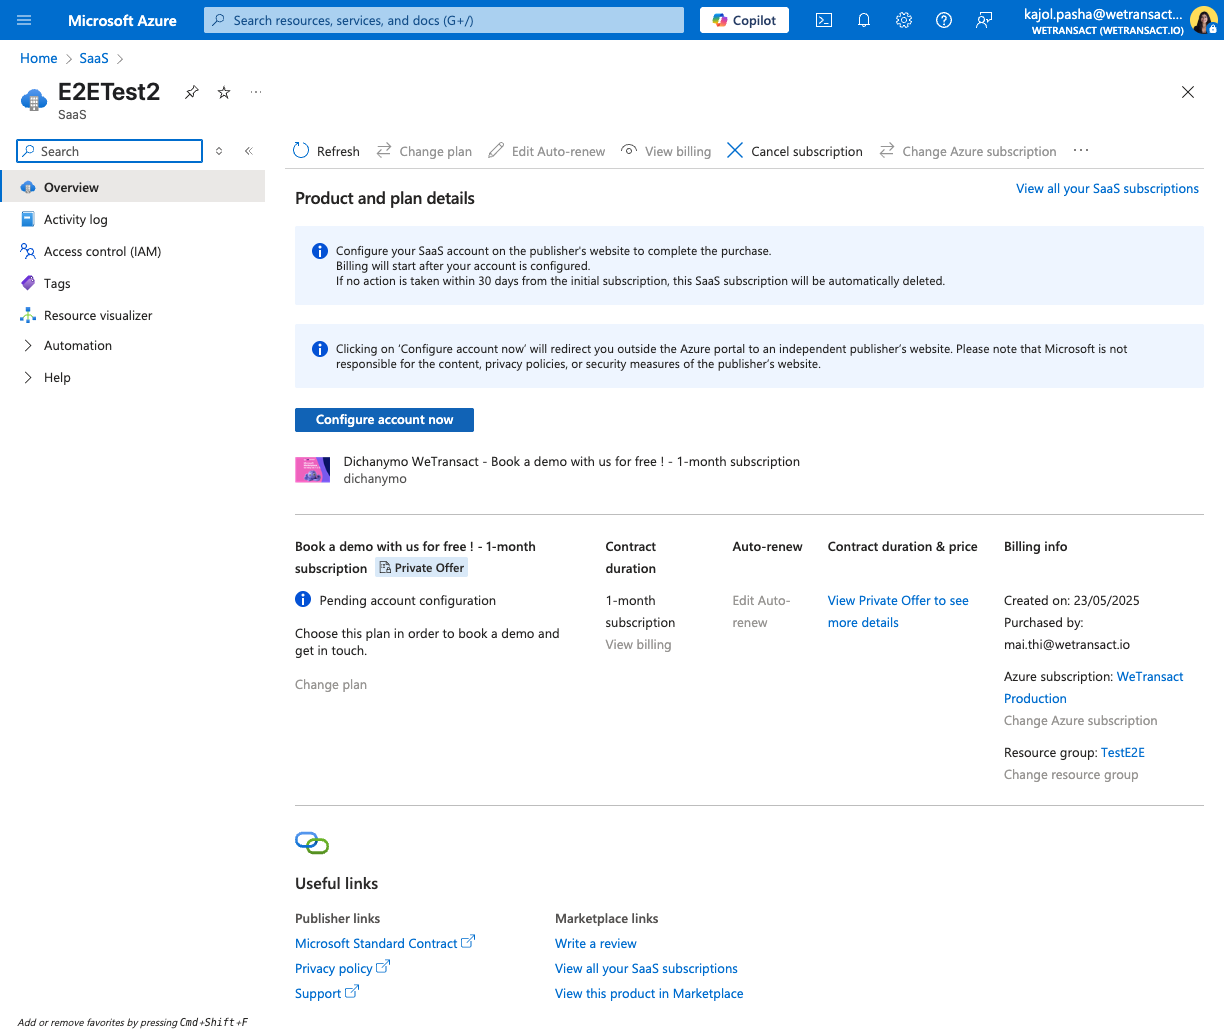
Task: Click the first info banner icon
Action: tap(319, 251)
